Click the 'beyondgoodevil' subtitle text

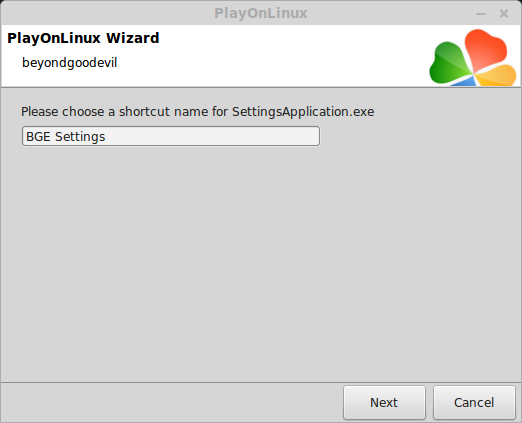[x=69, y=63]
